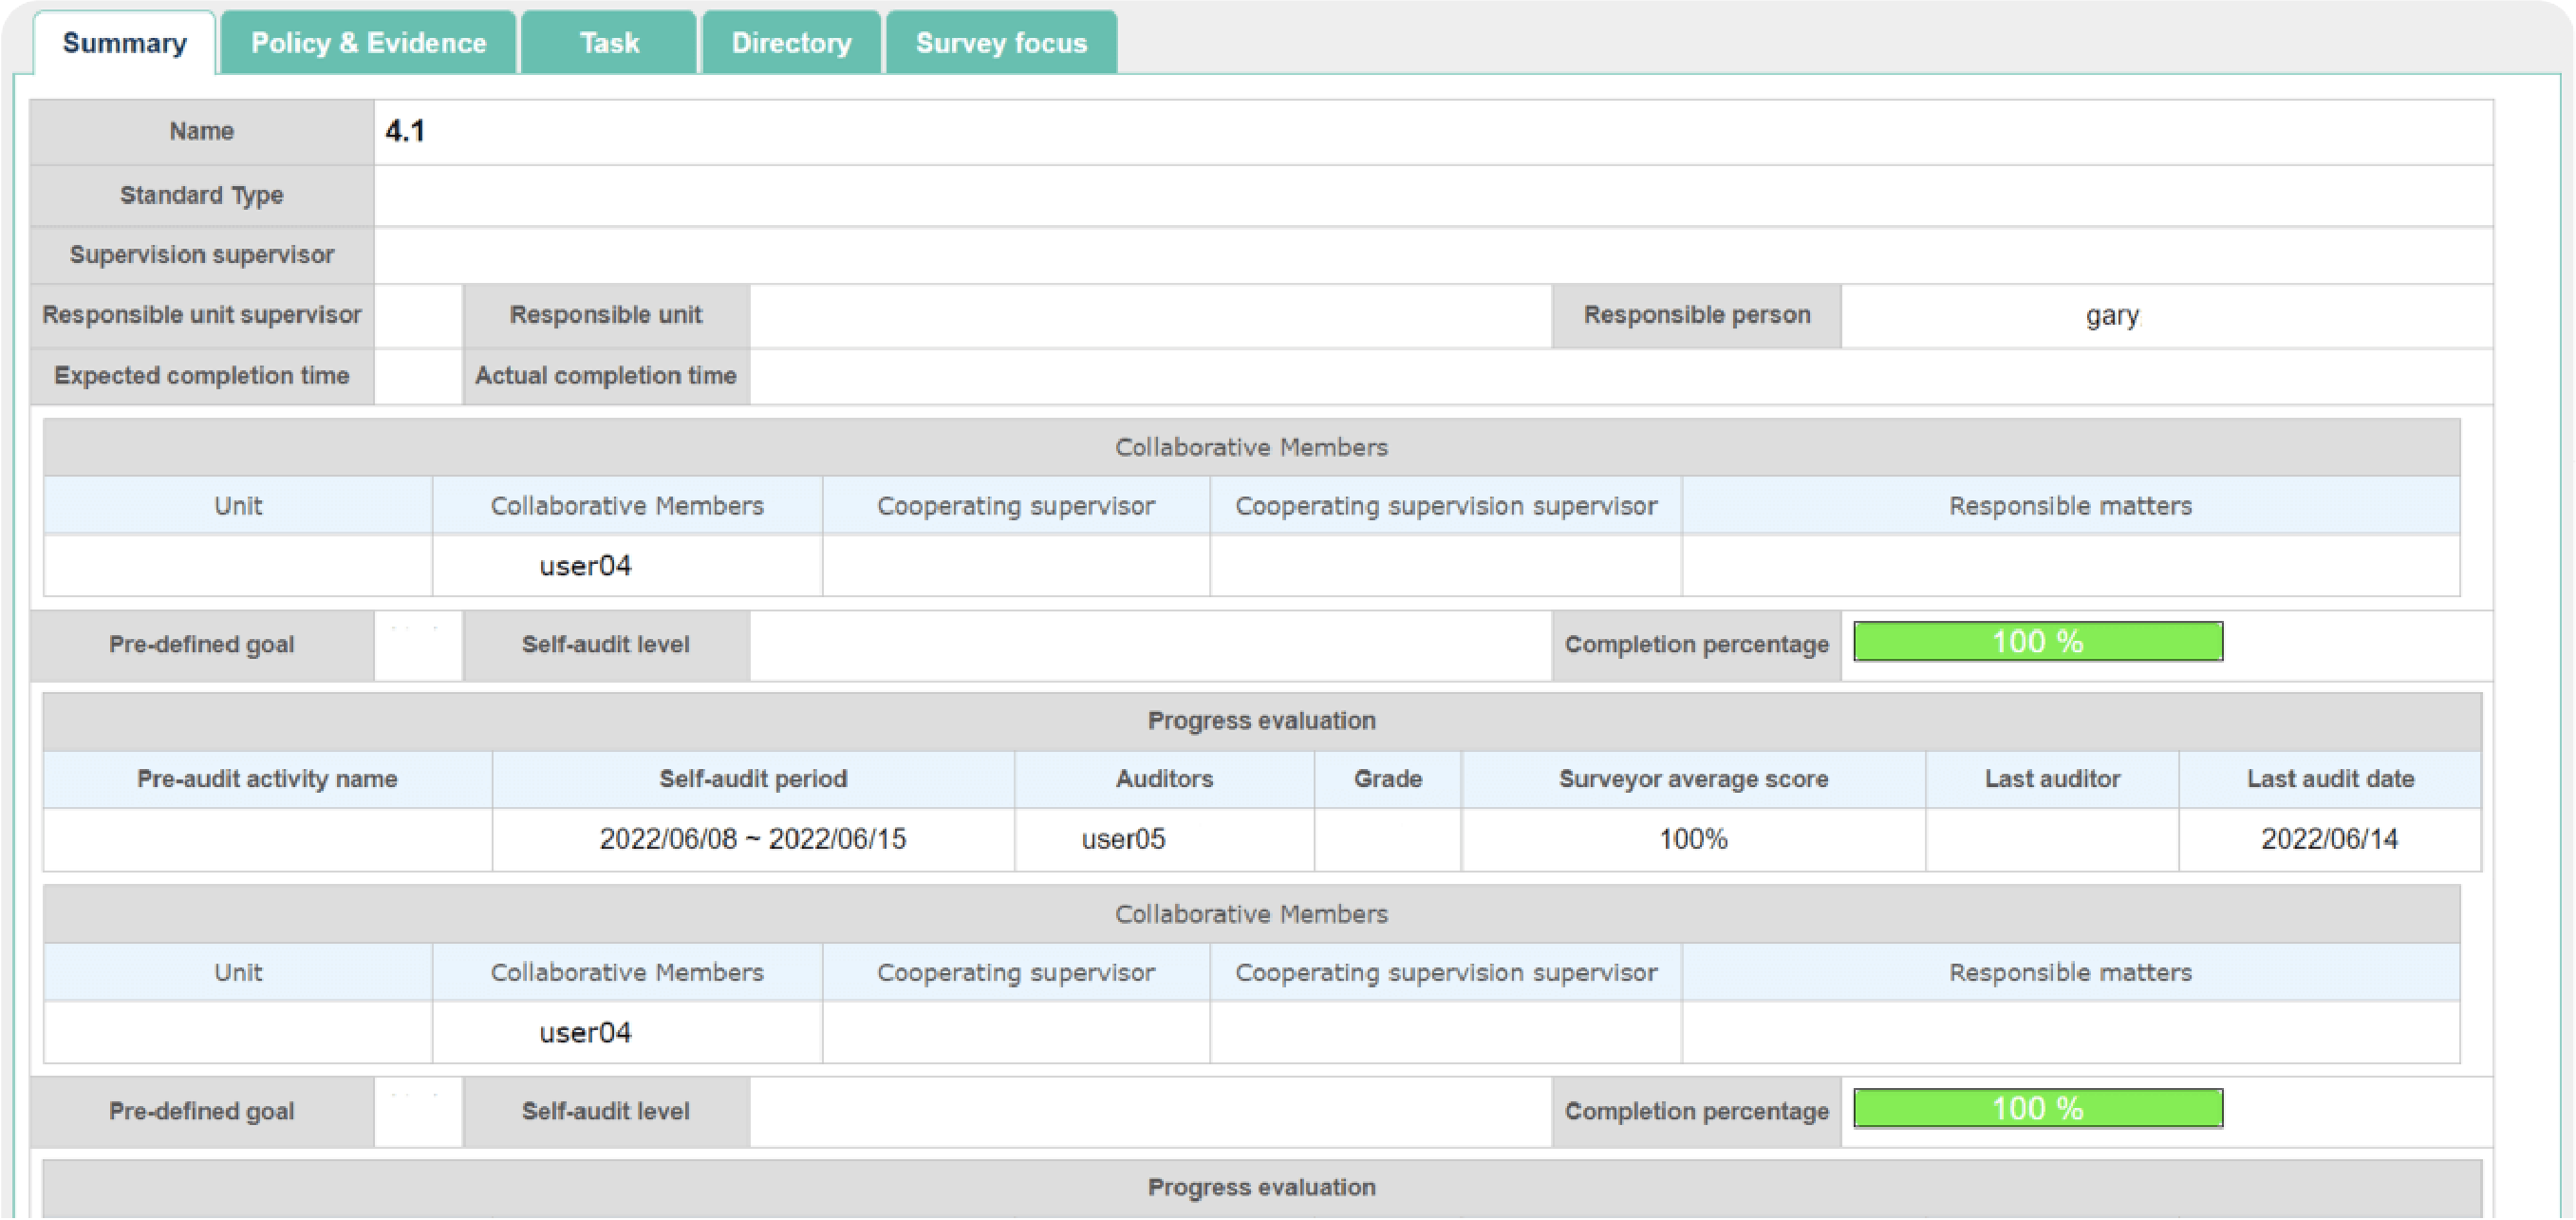Click the Last auditor column header
The image size is (2576, 1220).
2052,779
